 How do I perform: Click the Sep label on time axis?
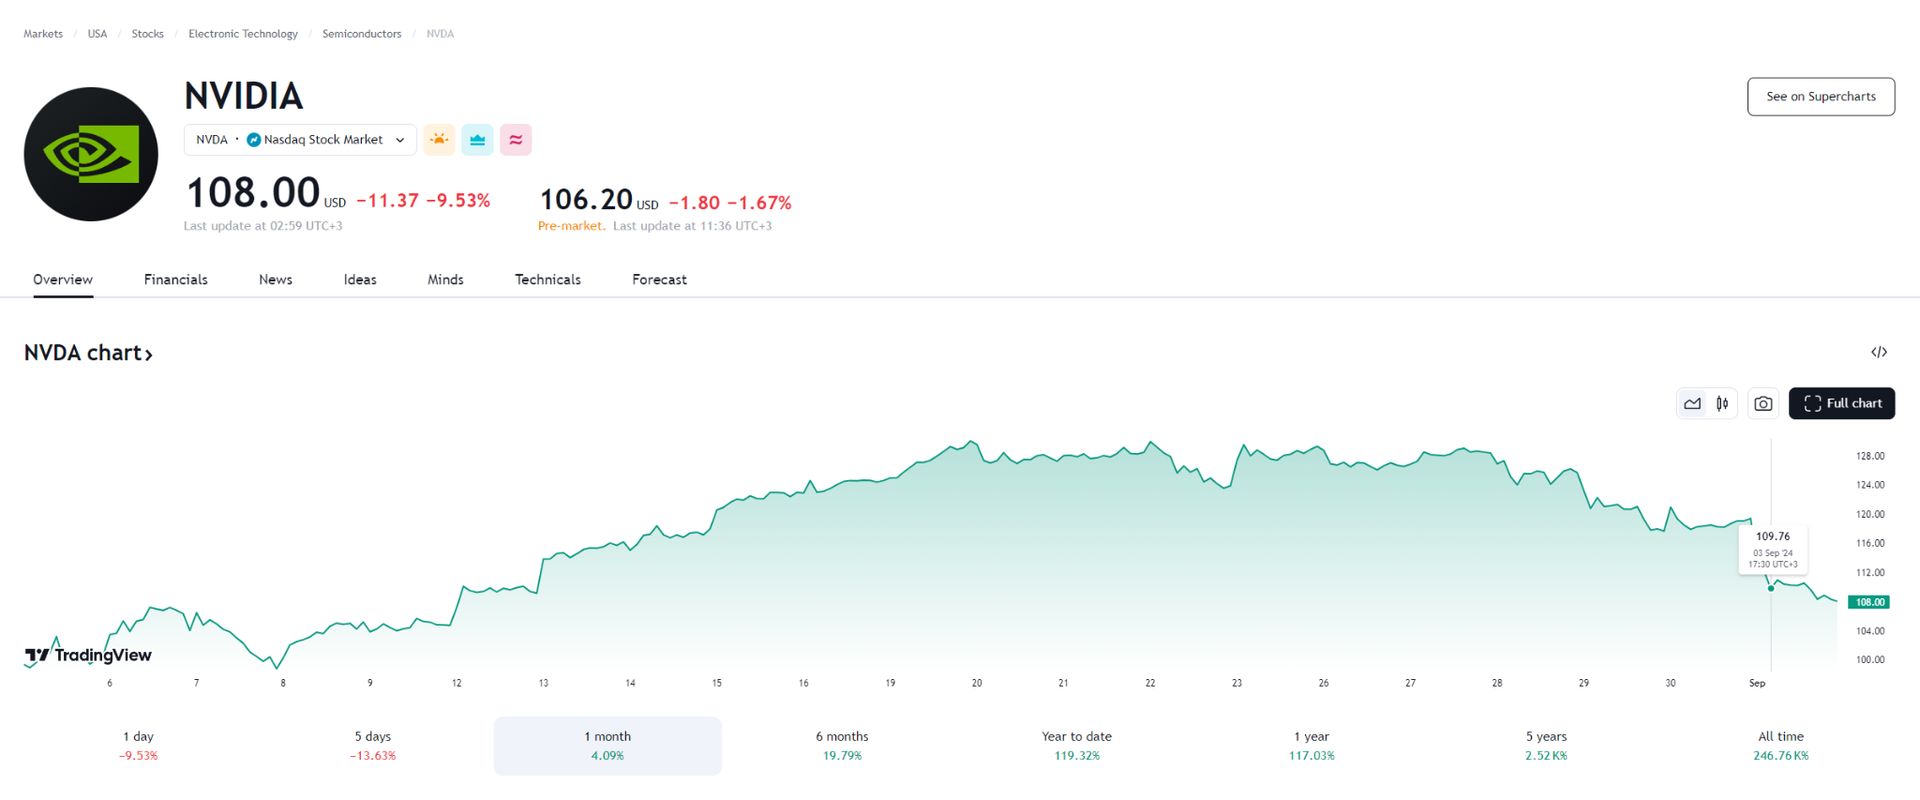point(1757,683)
